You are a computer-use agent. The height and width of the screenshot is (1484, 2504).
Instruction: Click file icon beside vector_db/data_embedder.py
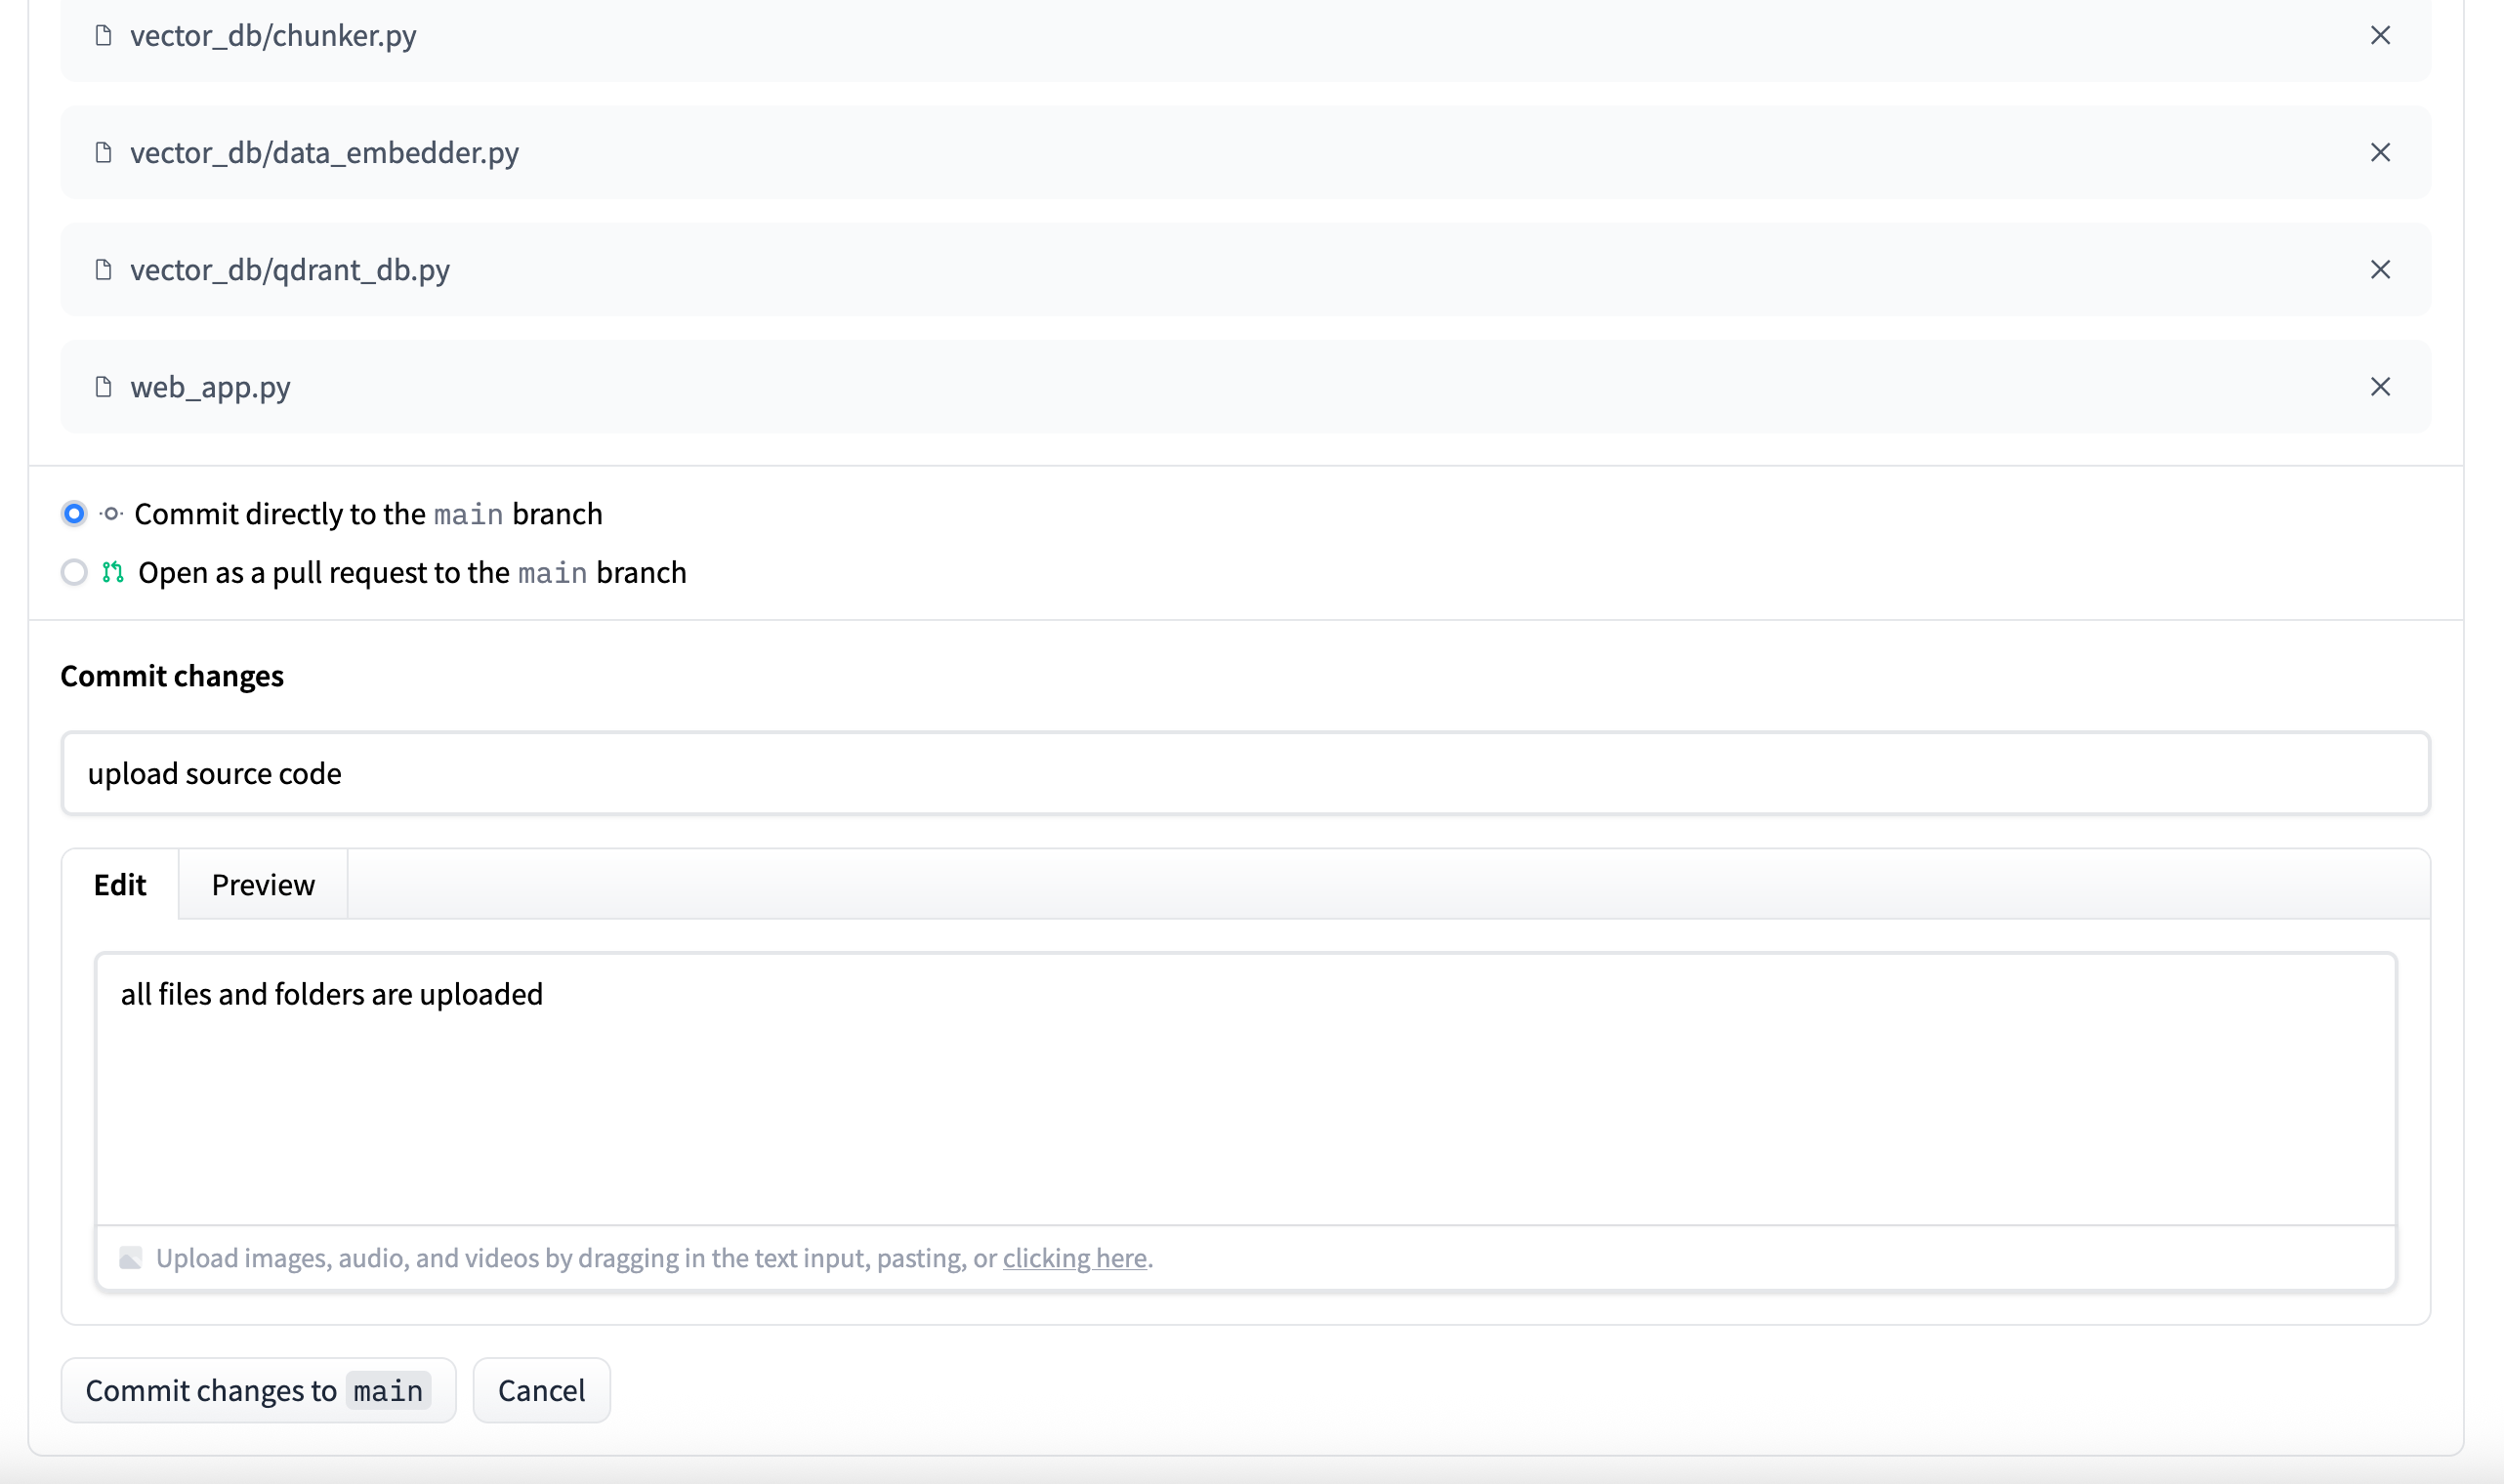pos(103,152)
